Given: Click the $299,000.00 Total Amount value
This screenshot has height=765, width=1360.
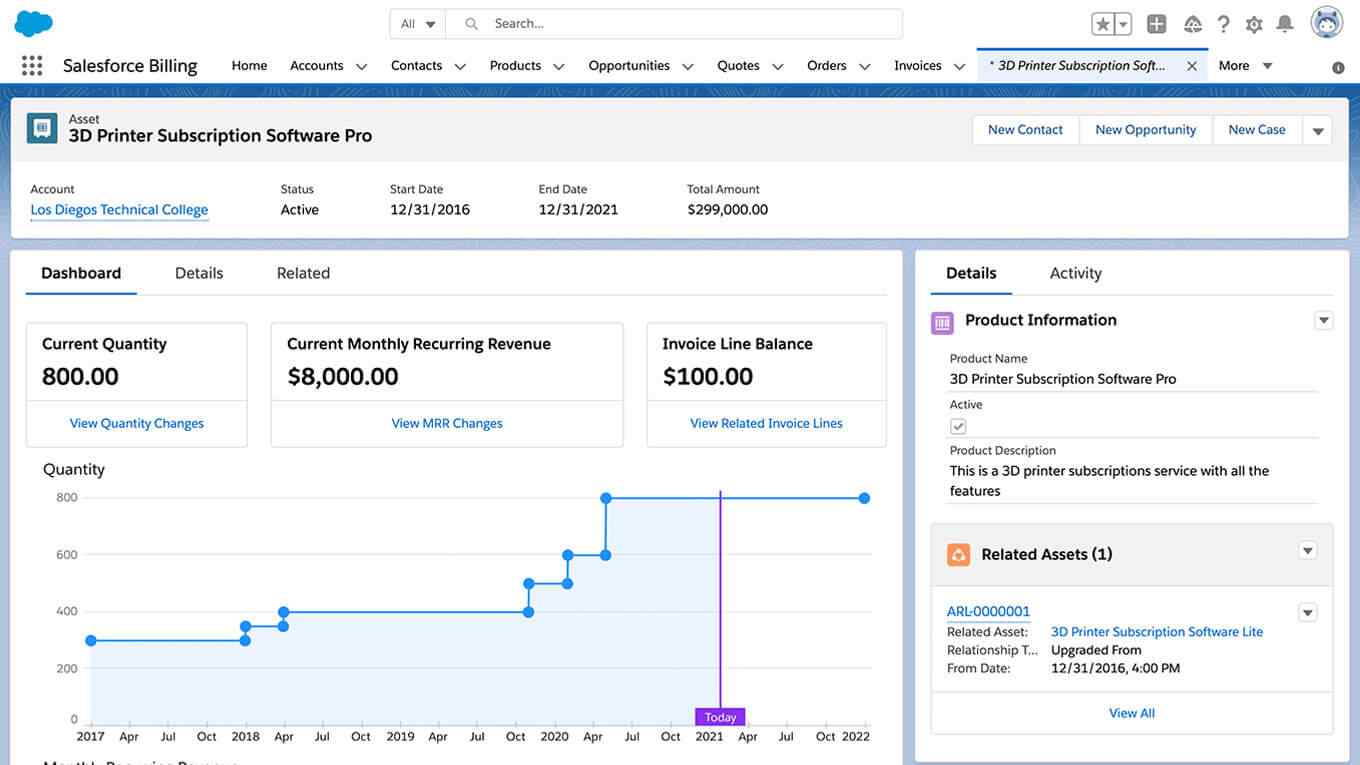Looking at the screenshot, I should (728, 210).
